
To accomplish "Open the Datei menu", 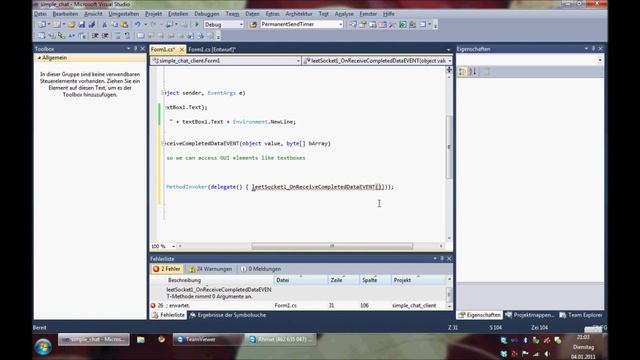I will pyautogui.click(x=40, y=14).
